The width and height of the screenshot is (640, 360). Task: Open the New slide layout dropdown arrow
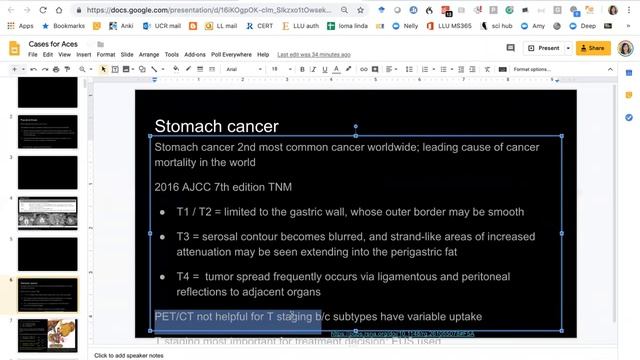(x=23, y=69)
